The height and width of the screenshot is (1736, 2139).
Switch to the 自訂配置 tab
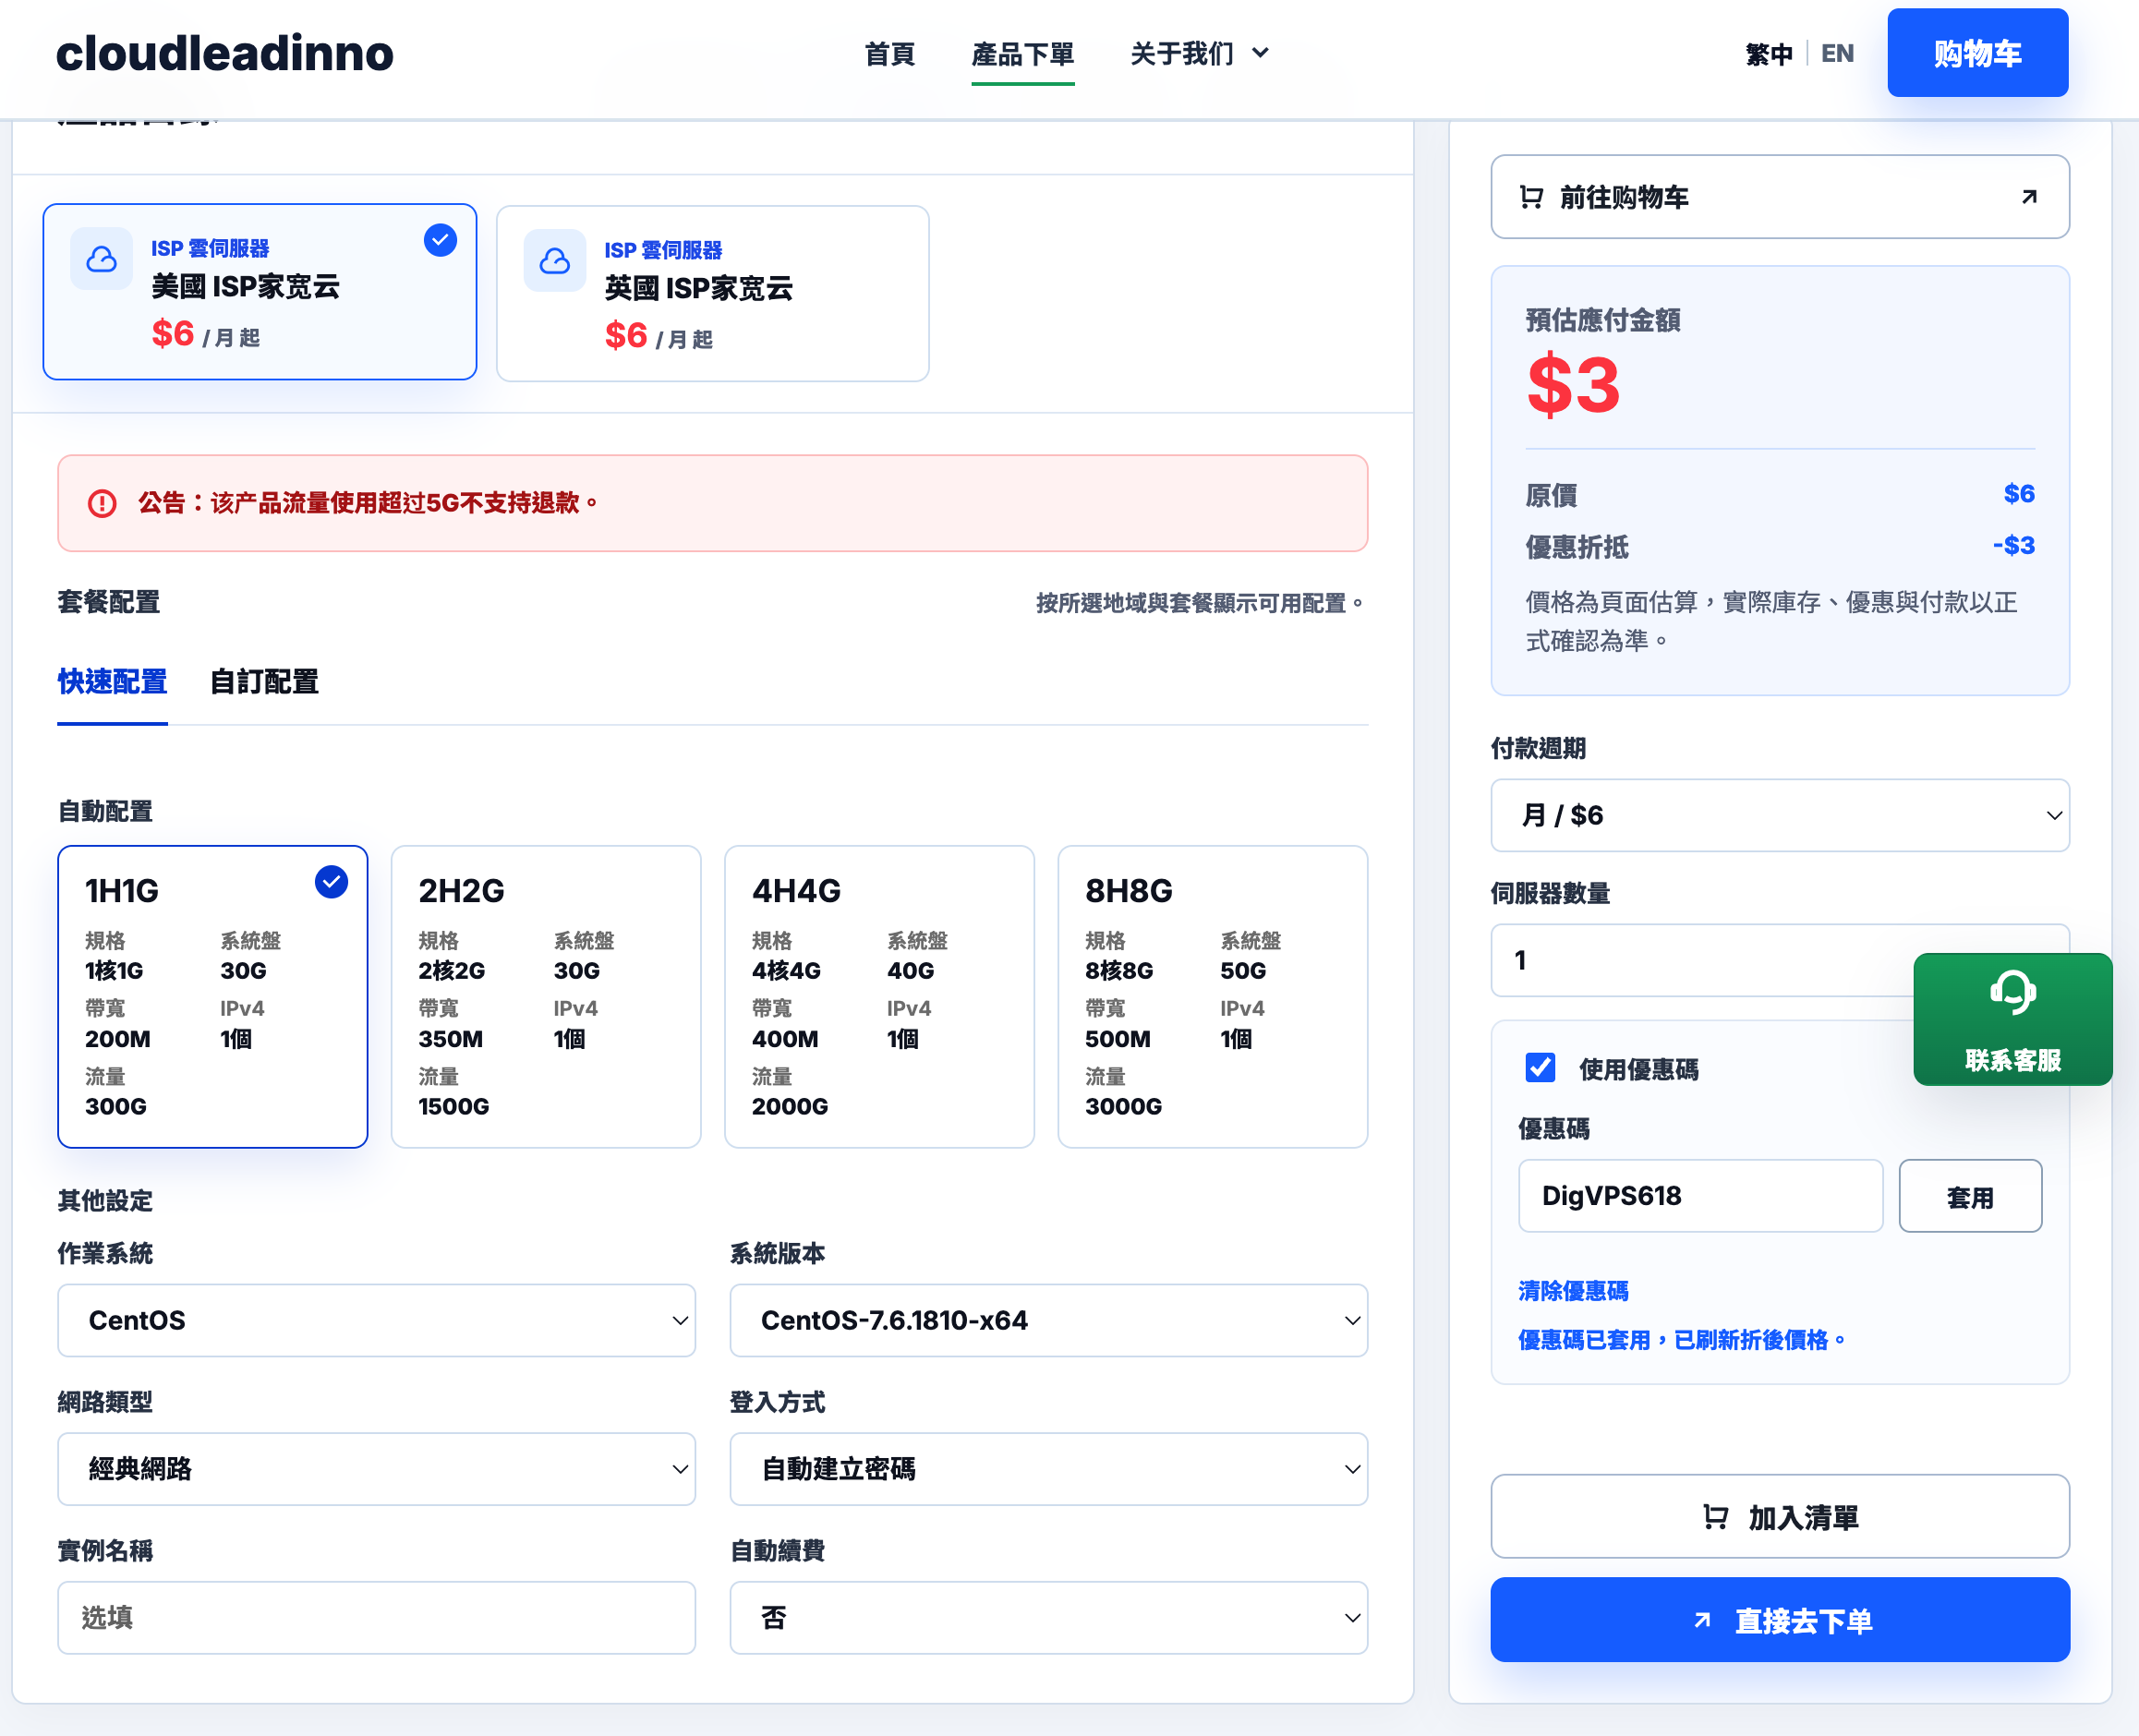[264, 682]
